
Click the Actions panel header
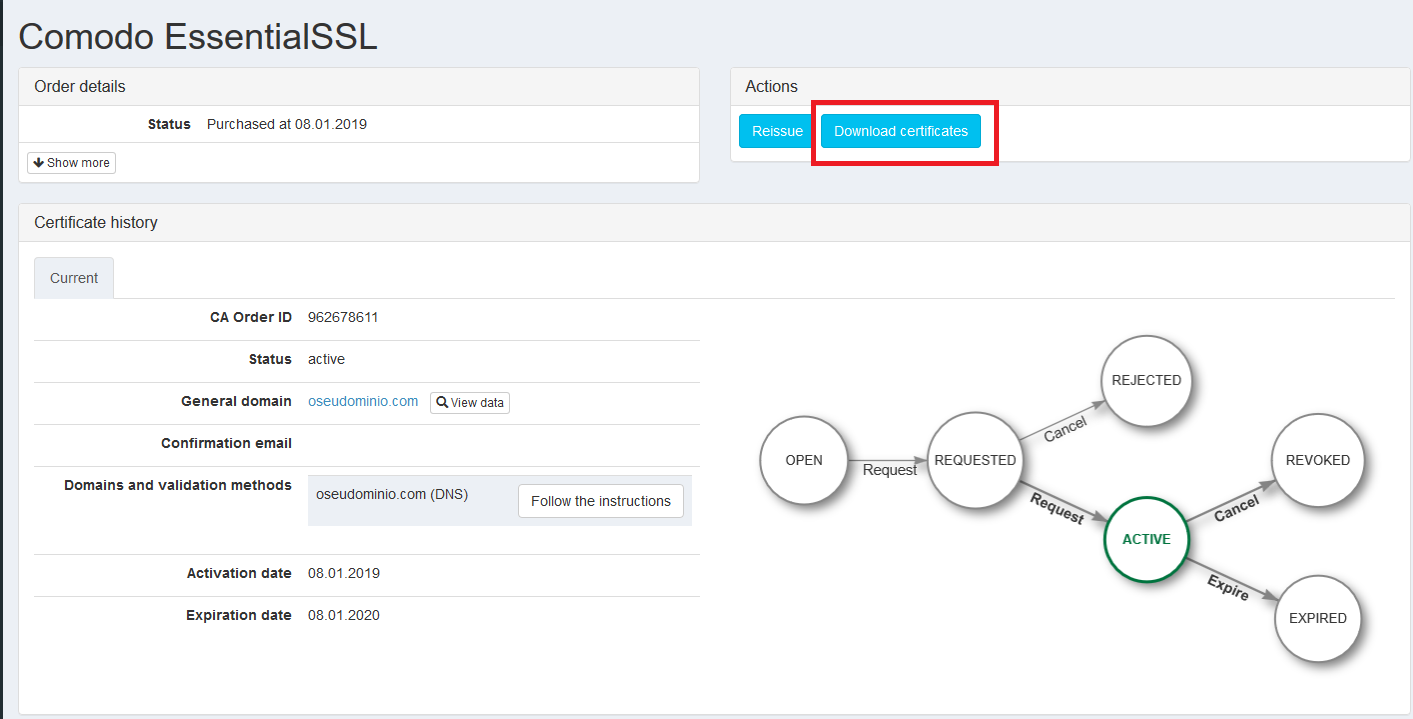click(x=771, y=87)
